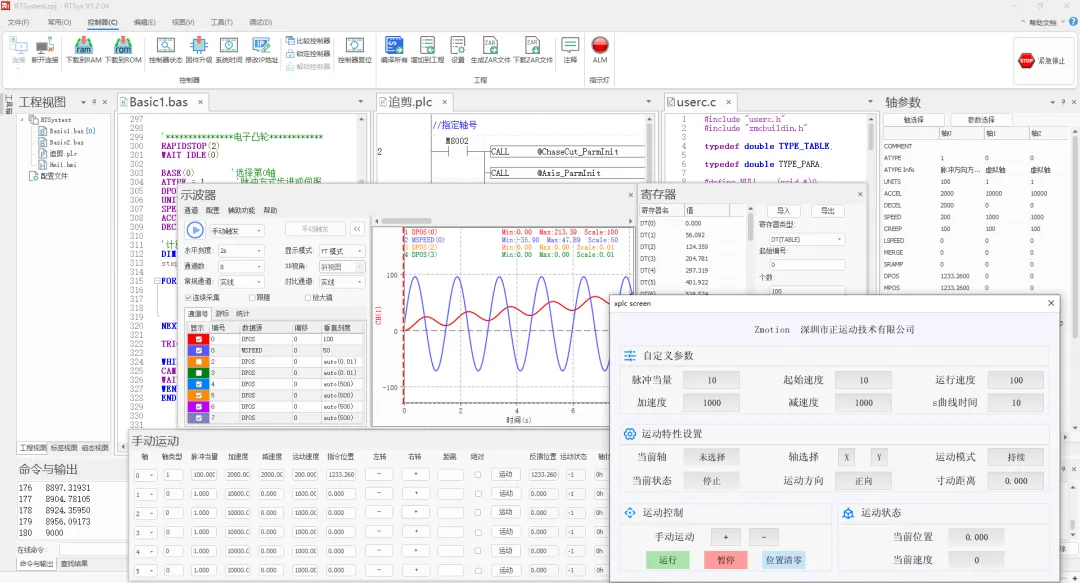Expand the 通道数 dropdown
This screenshot has height=583, width=1080.
click(x=241, y=267)
